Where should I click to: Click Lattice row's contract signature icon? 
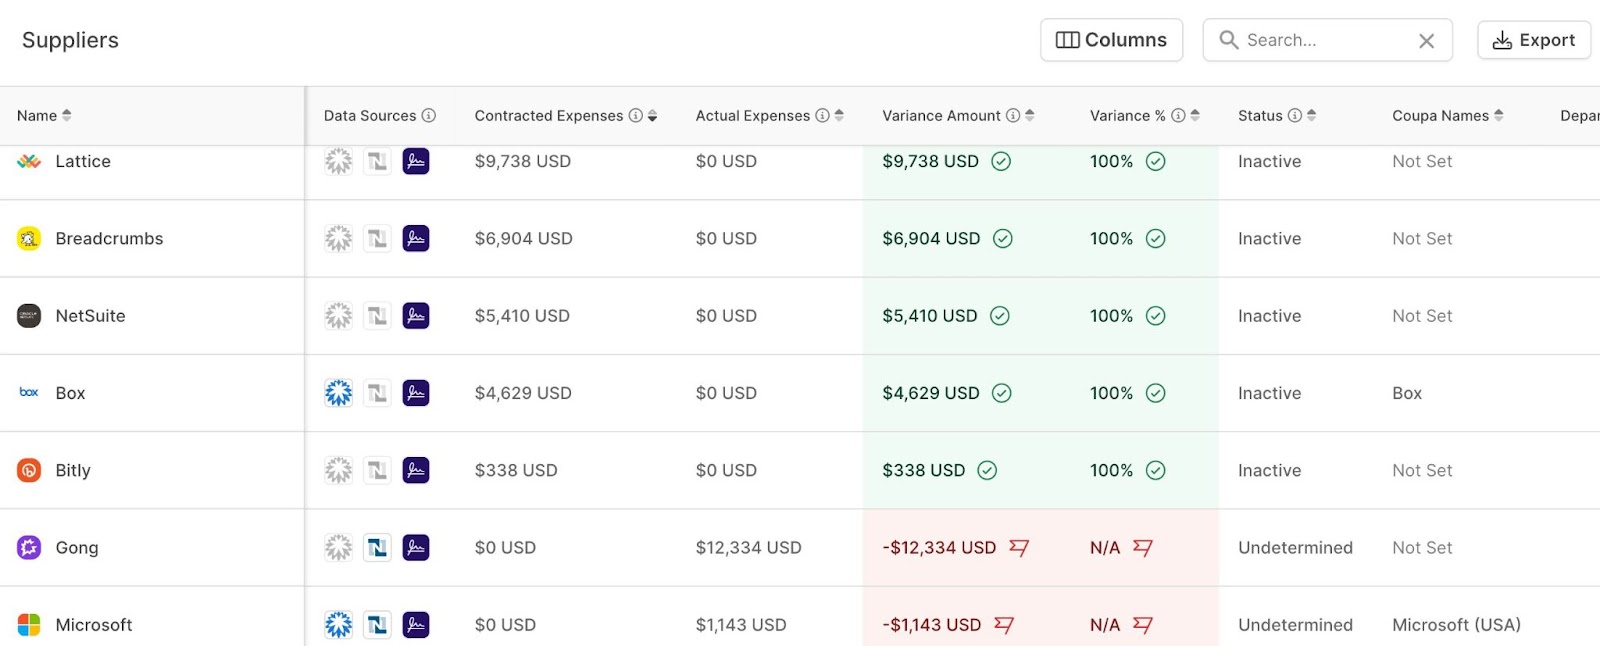pos(416,161)
